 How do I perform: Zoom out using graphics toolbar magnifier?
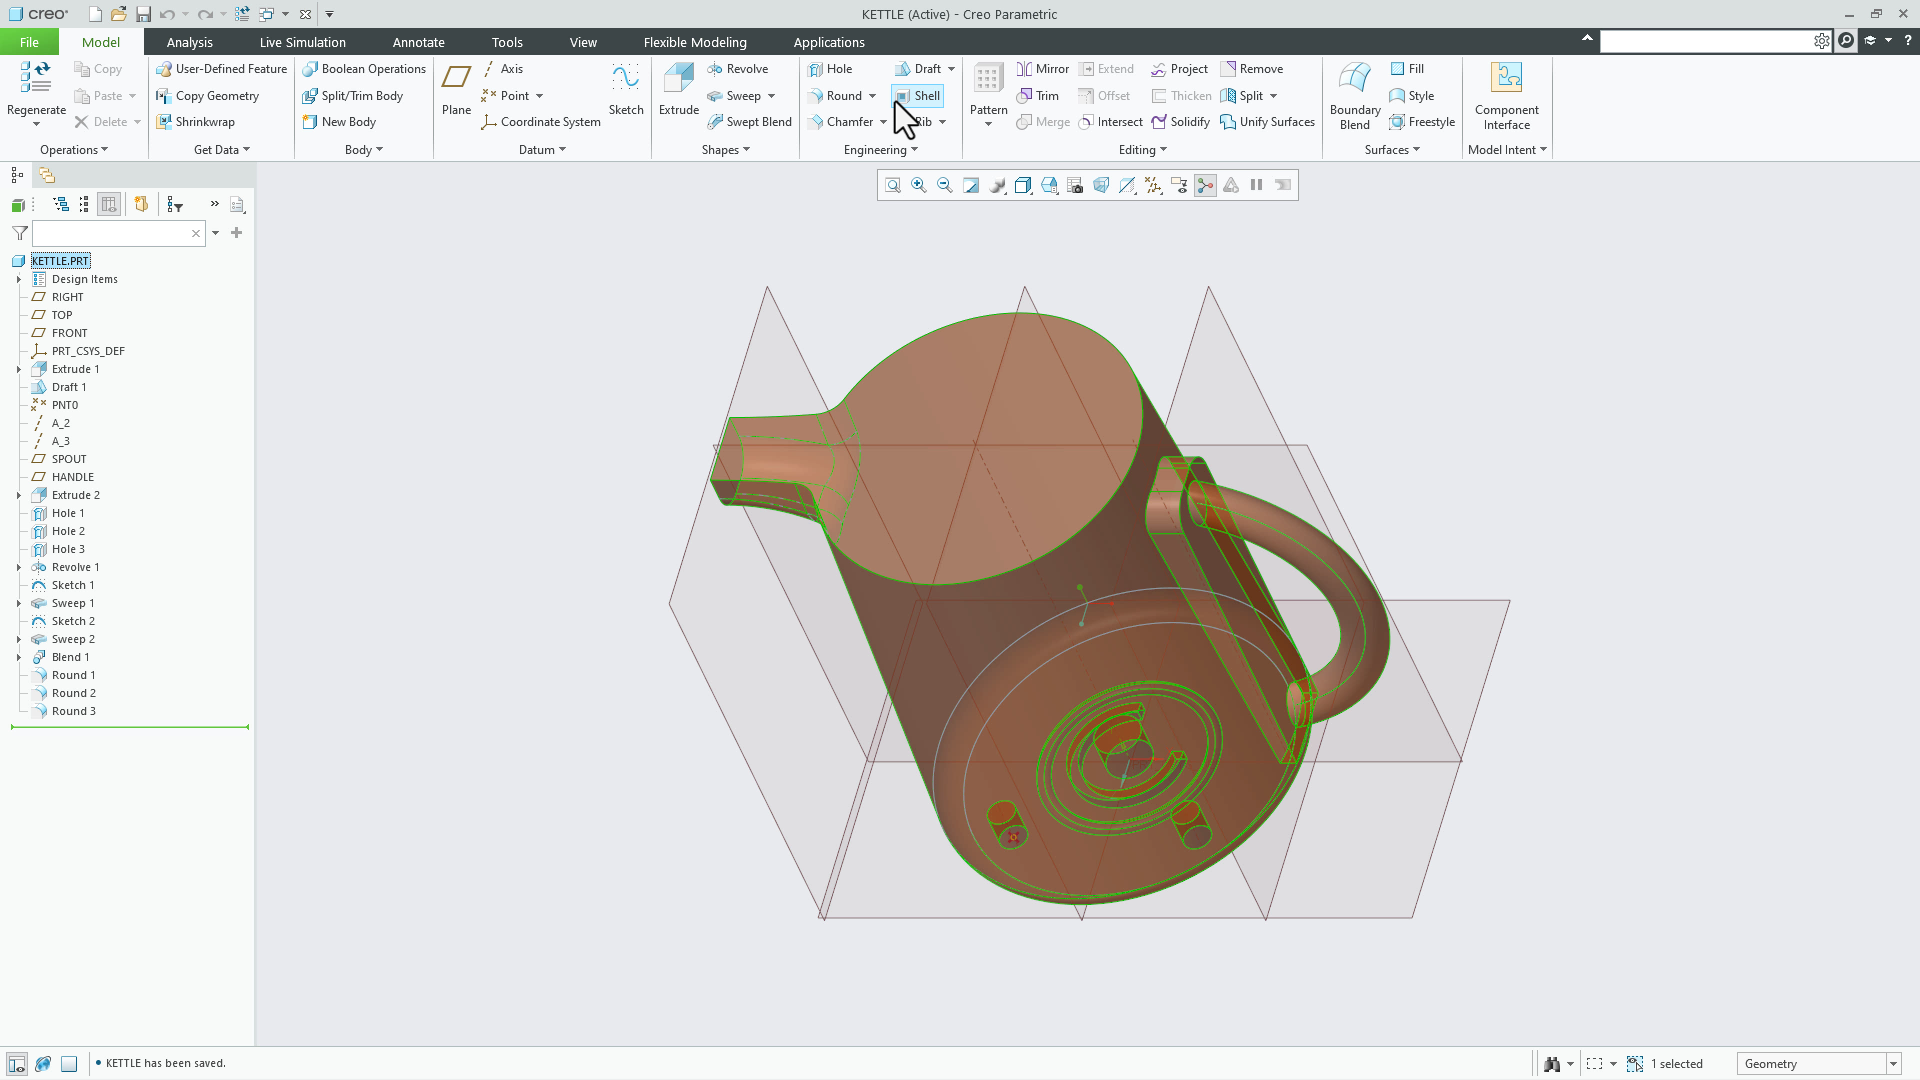coord(945,185)
